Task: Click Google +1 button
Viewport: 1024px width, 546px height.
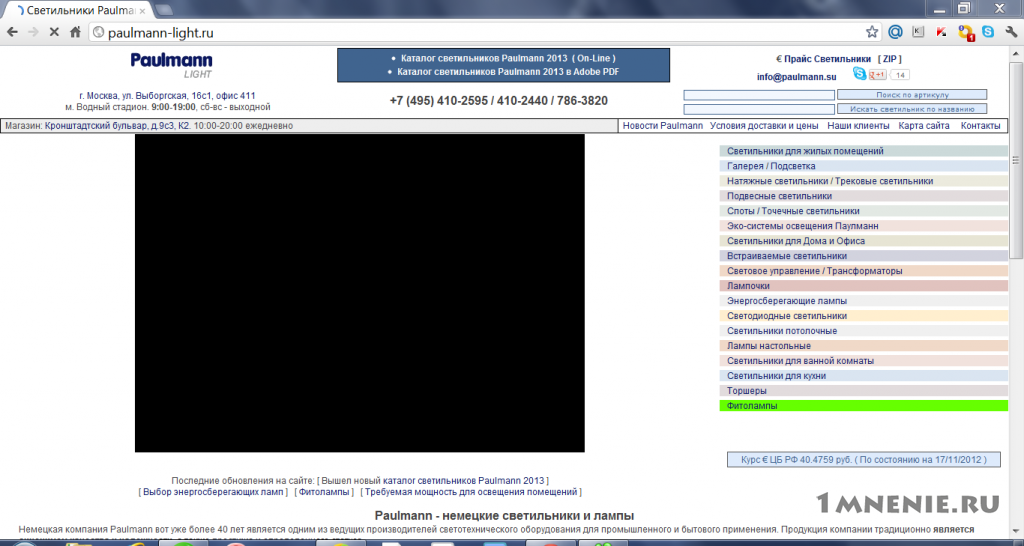Action: tap(878, 74)
